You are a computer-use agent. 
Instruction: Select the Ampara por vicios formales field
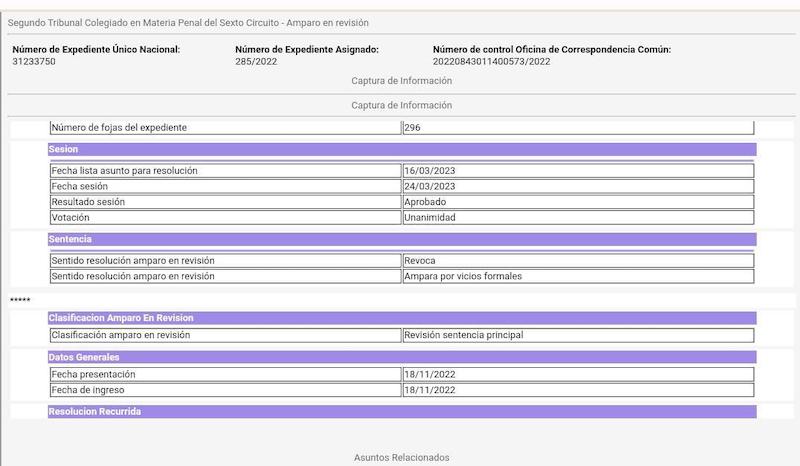click(577, 276)
